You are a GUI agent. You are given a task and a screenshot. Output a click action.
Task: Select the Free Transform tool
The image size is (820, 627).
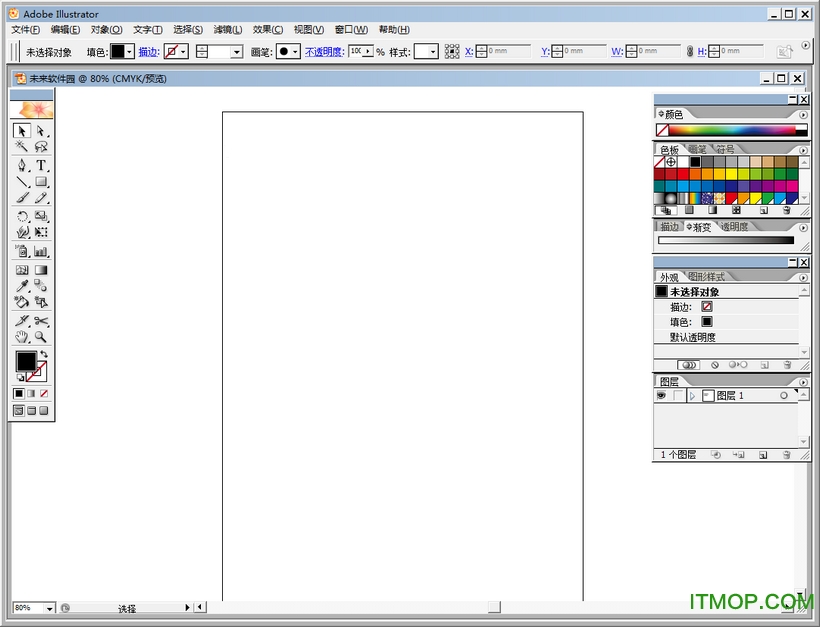[41, 232]
